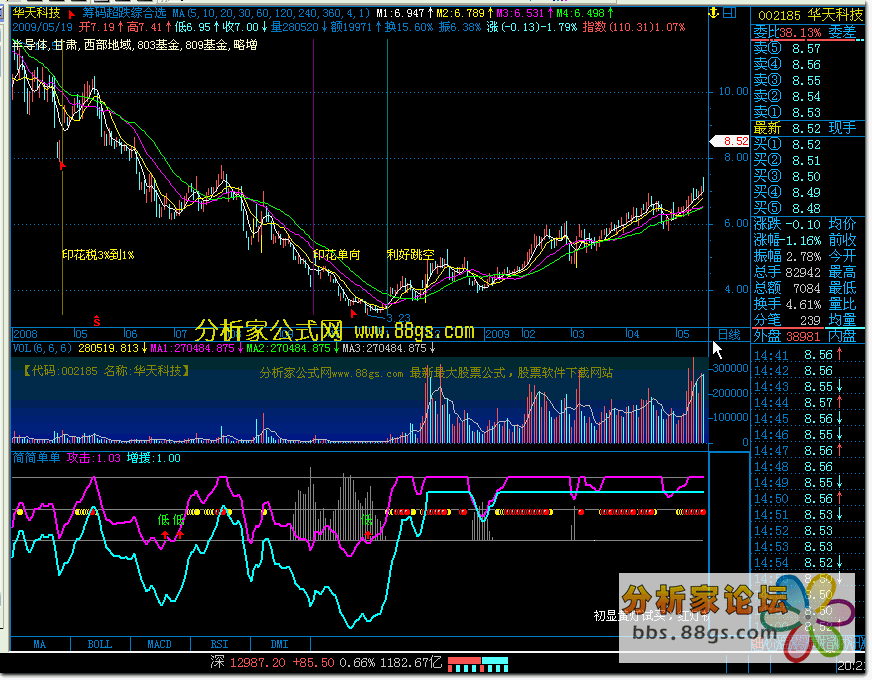Click the 攻击:1.03 indicator value
Image resolution: width=872 pixels, height=680 pixels.
pos(93,458)
